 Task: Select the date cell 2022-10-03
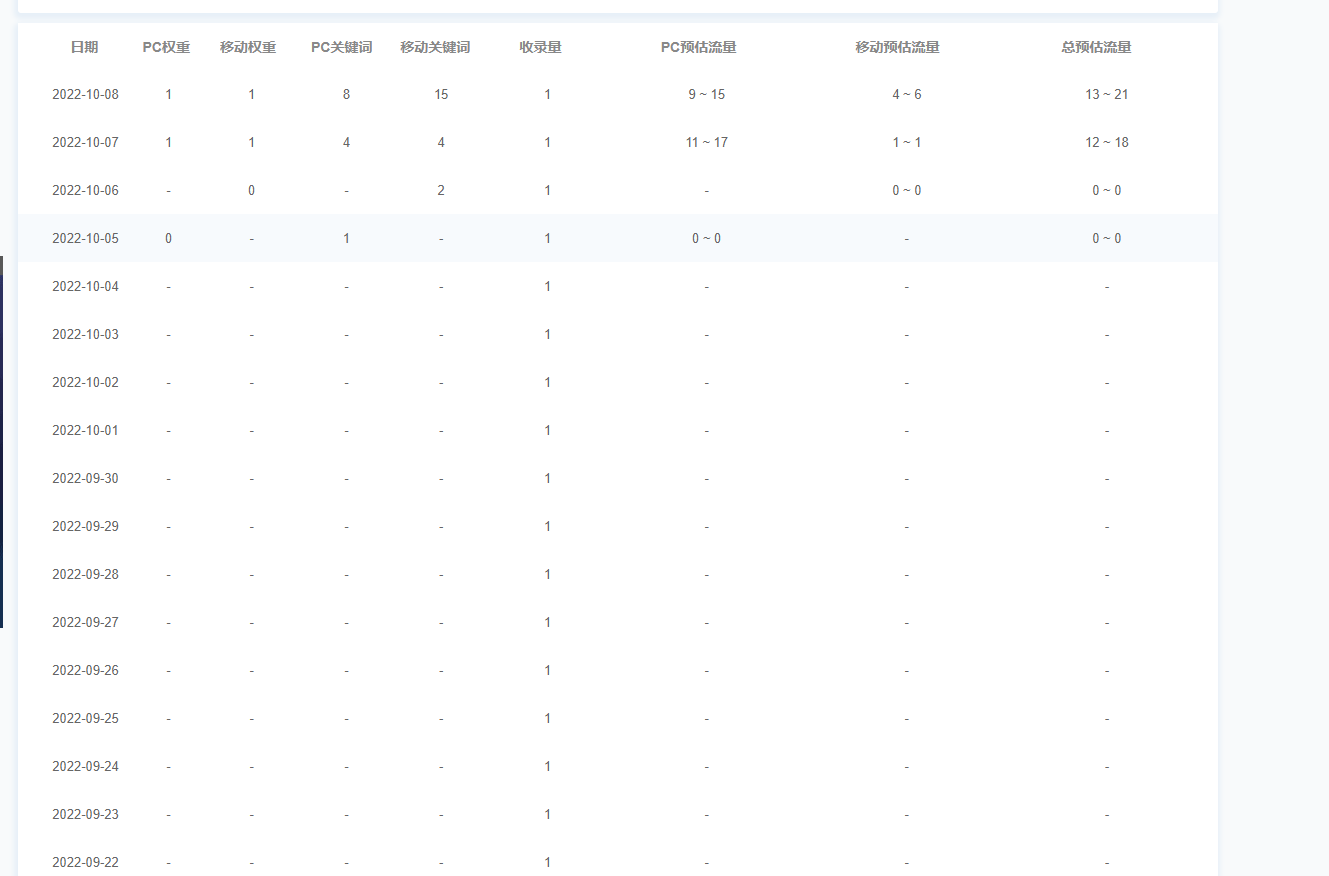point(85,334)
